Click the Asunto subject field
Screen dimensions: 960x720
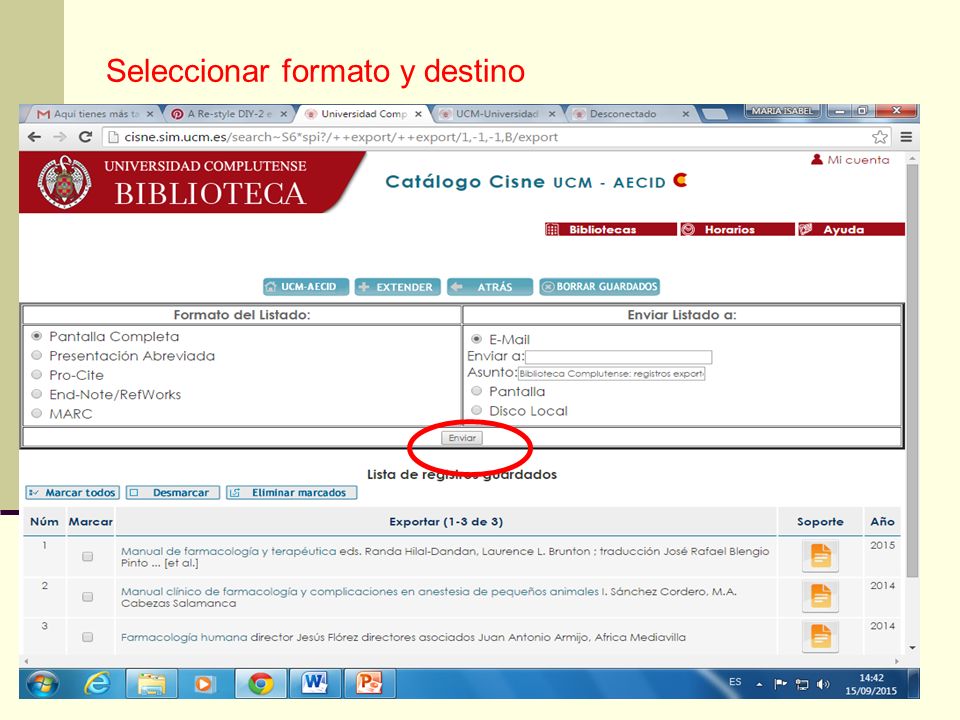(x=612, y=373)
